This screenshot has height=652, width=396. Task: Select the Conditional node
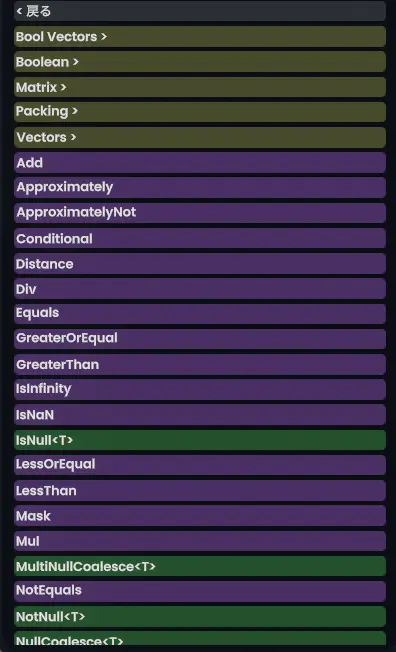(x=200, y=238)
